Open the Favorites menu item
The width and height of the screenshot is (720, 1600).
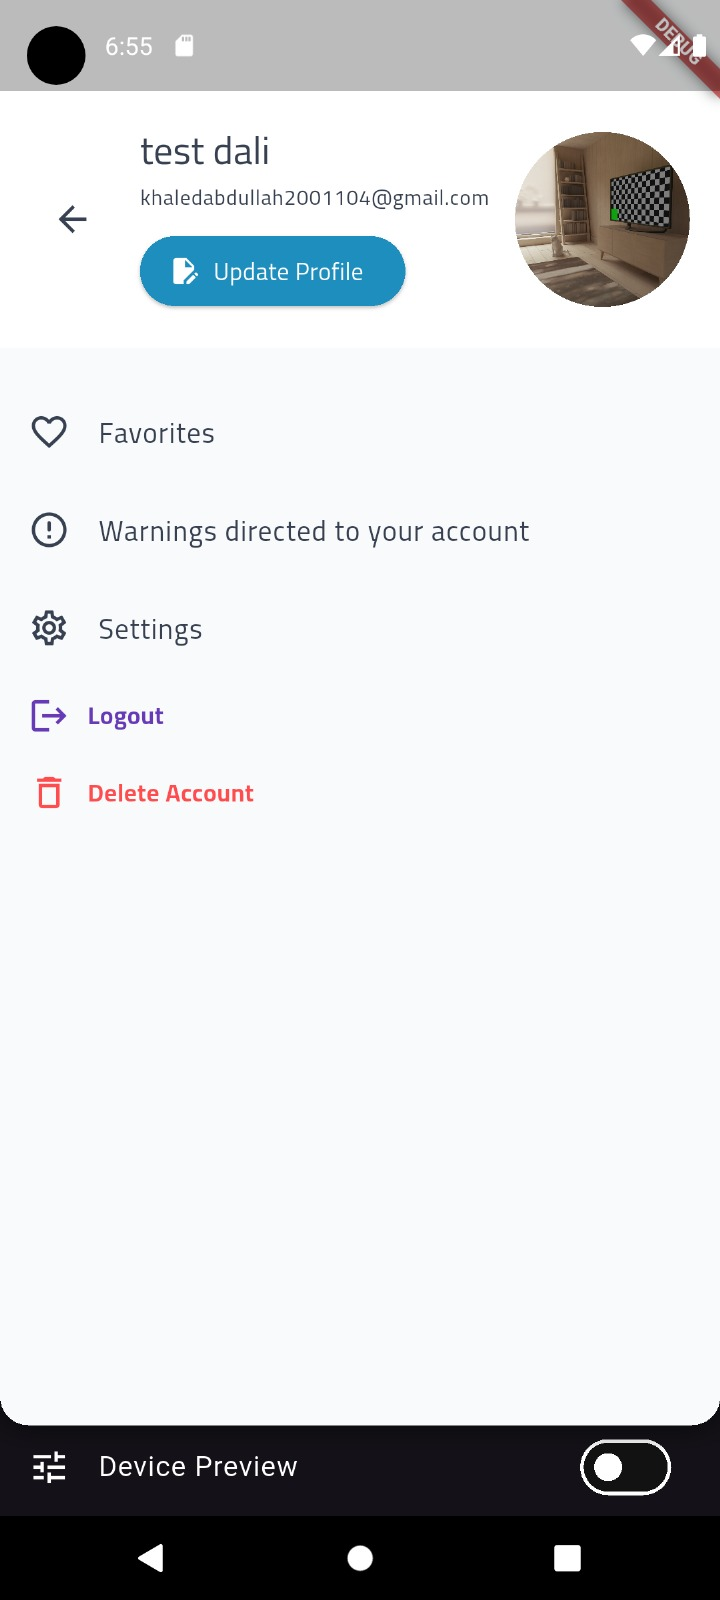click(157, 433)
